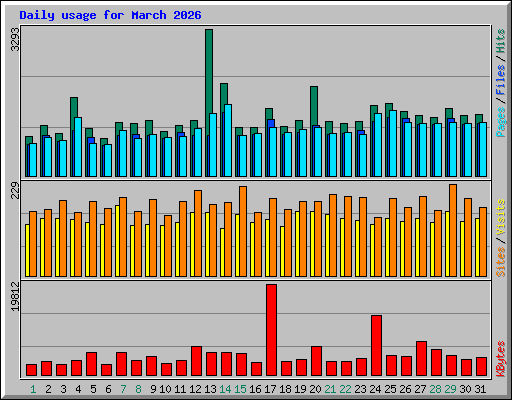Select day 13 label on x-axis
This screenshot has width=512, height=400.
210,389
